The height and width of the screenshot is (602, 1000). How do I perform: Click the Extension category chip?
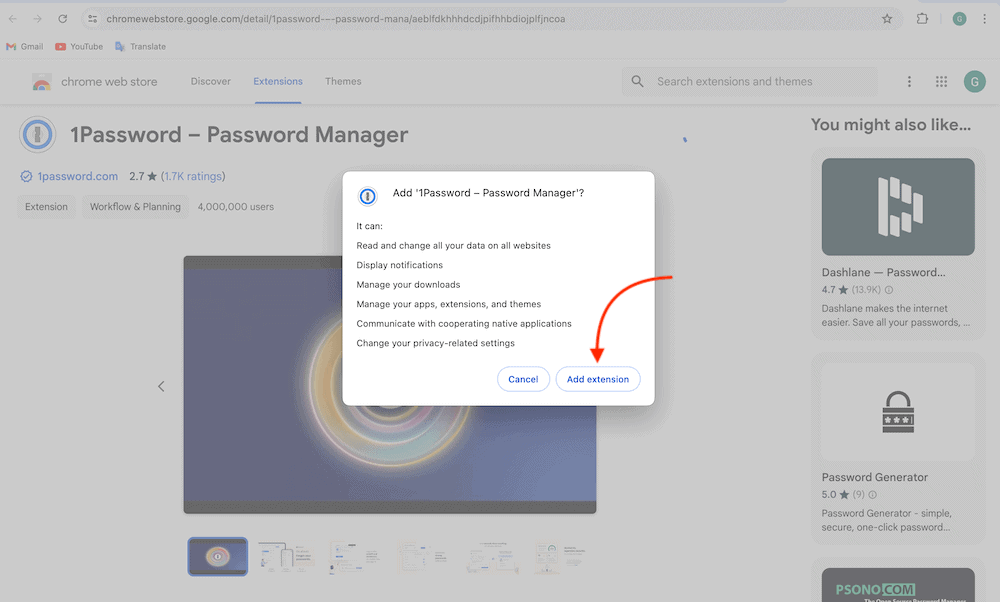(47, 207)
